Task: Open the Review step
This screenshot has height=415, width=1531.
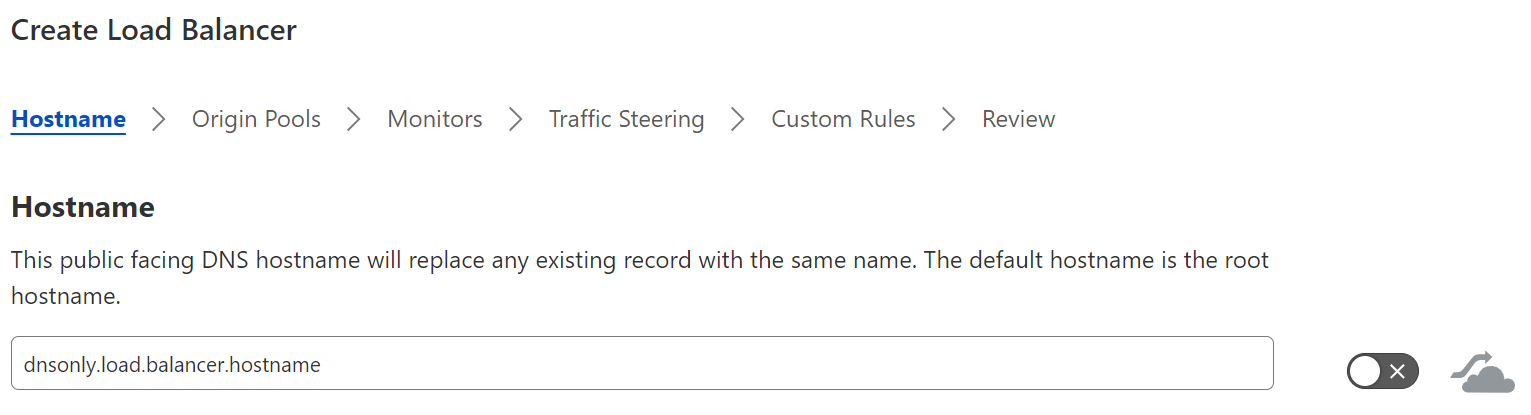Action: coord(1018,120)
